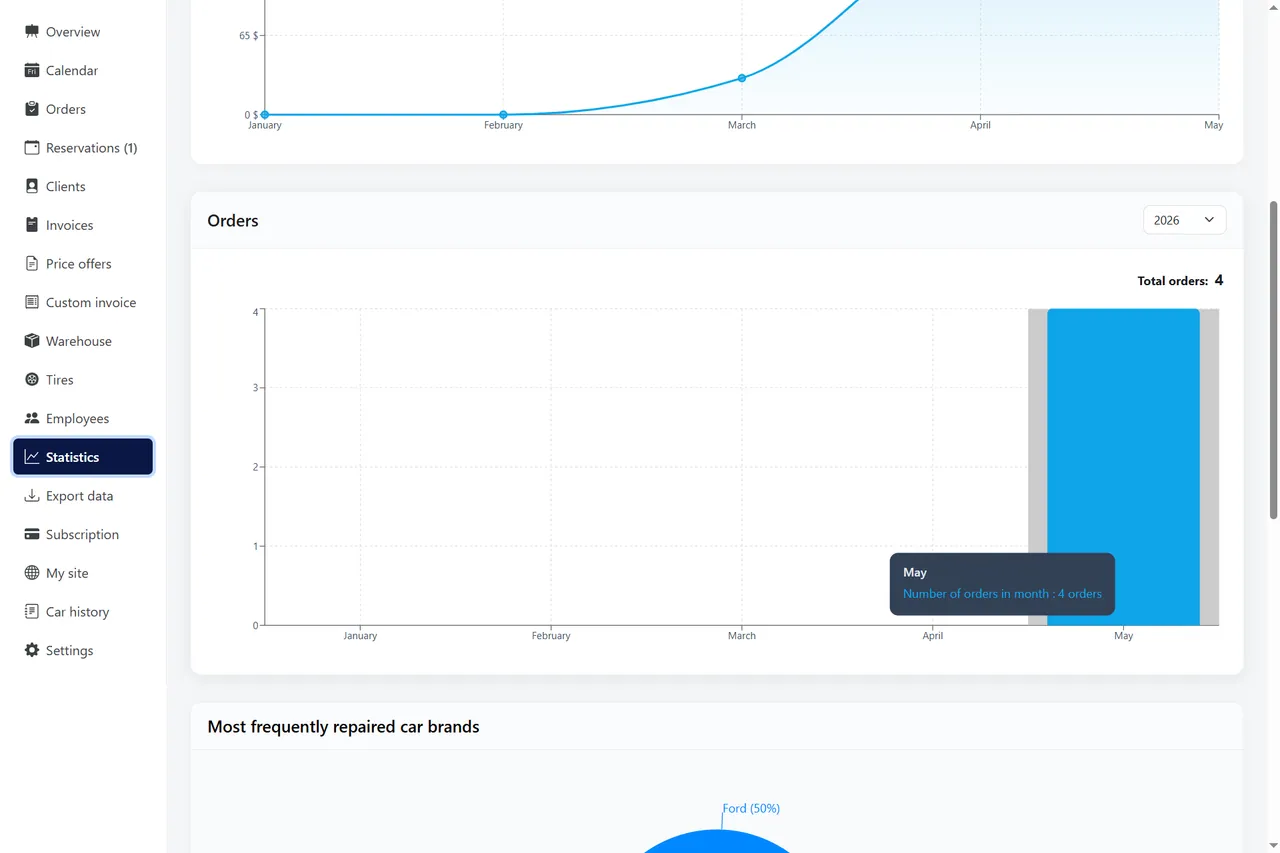Screen dimensions: 1280x853
Task: Open the Export data page
Action: [83, 496]
